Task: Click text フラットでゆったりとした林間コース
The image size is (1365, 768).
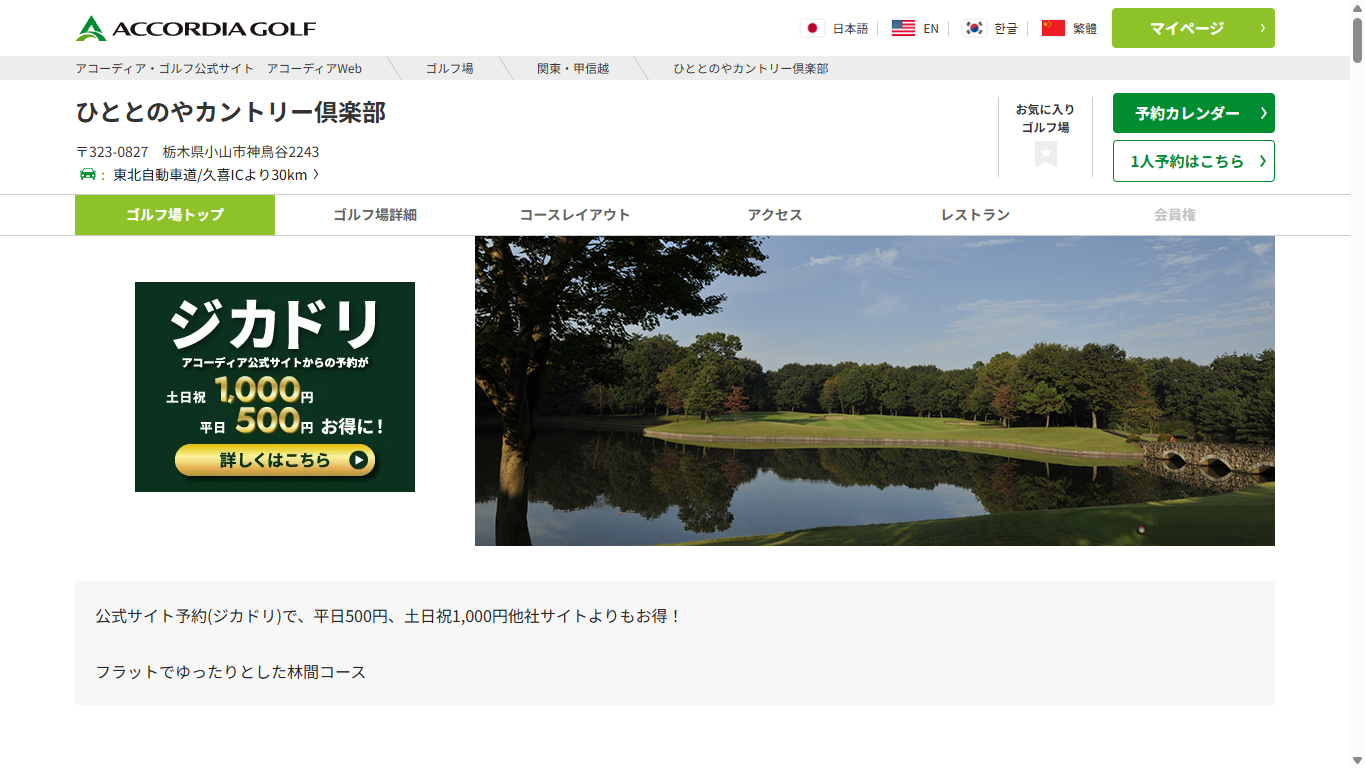Action: click(231, 672)
